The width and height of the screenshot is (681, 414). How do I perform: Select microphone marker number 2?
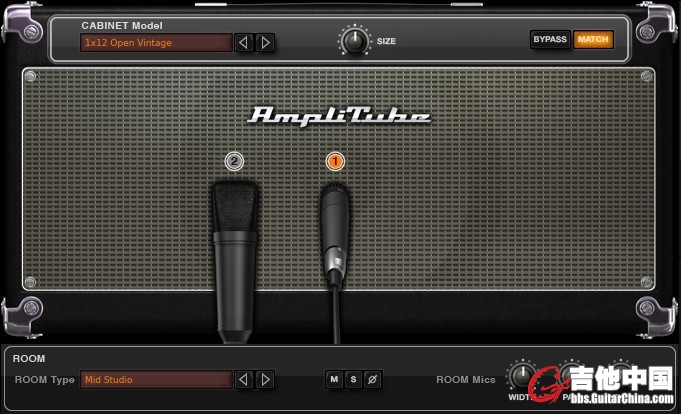(234, 161)
